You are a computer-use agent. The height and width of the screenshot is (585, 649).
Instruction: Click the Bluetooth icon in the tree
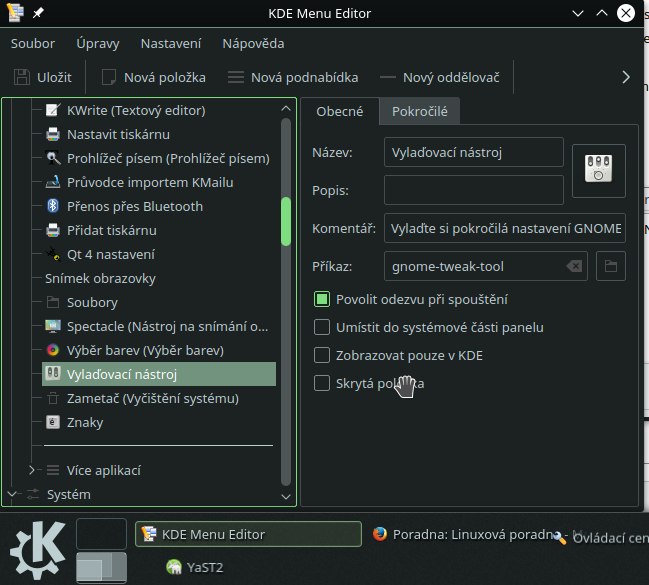(53, 206)
